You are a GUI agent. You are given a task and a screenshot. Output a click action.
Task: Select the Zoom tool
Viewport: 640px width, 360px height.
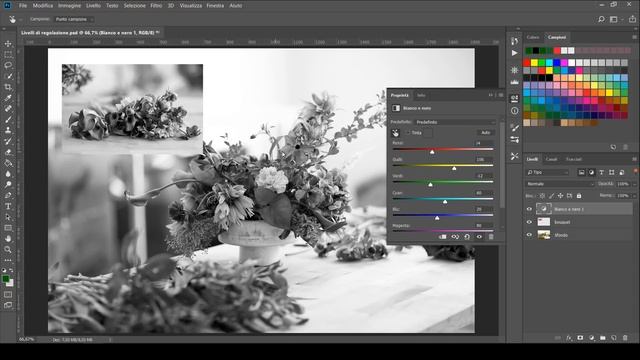8,249
